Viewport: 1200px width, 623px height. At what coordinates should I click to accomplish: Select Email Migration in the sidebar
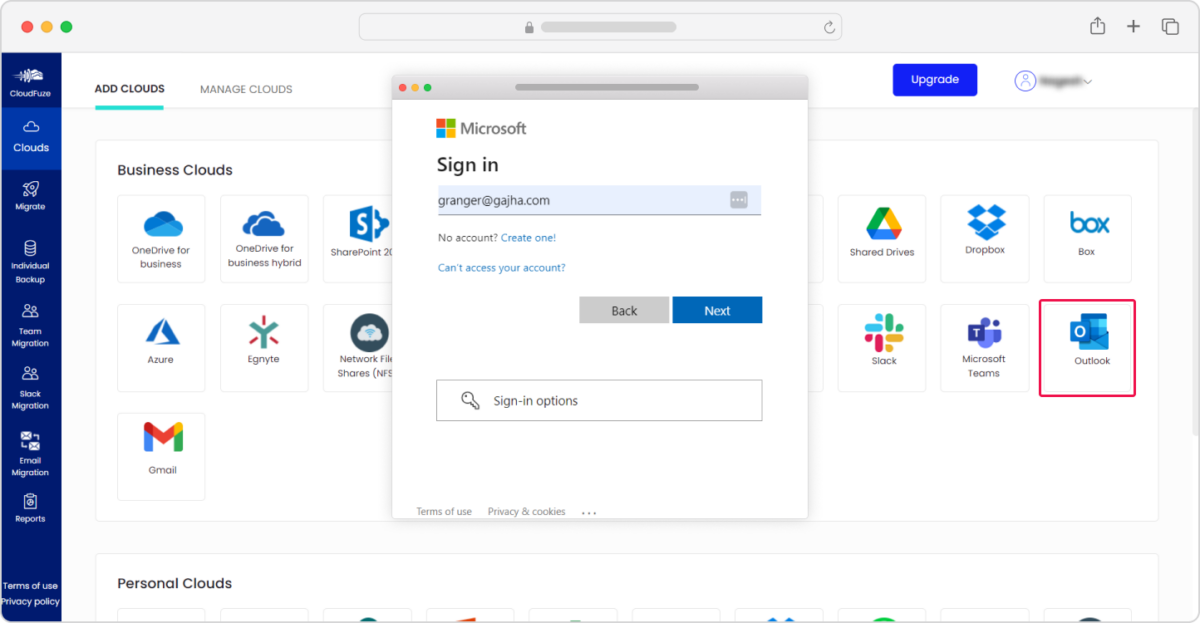click(31, 450)
